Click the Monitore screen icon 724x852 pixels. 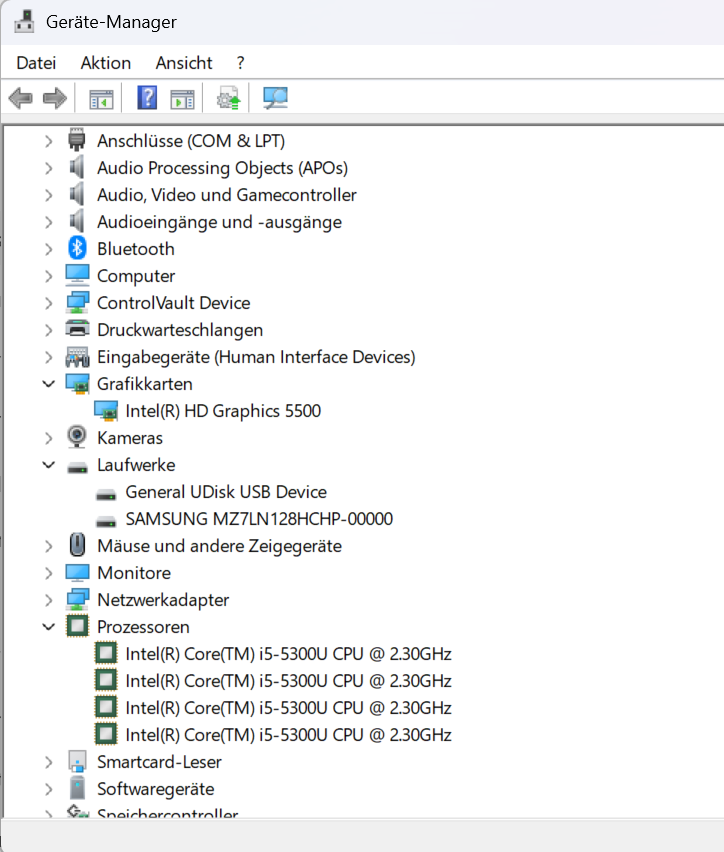click(77, 572)
